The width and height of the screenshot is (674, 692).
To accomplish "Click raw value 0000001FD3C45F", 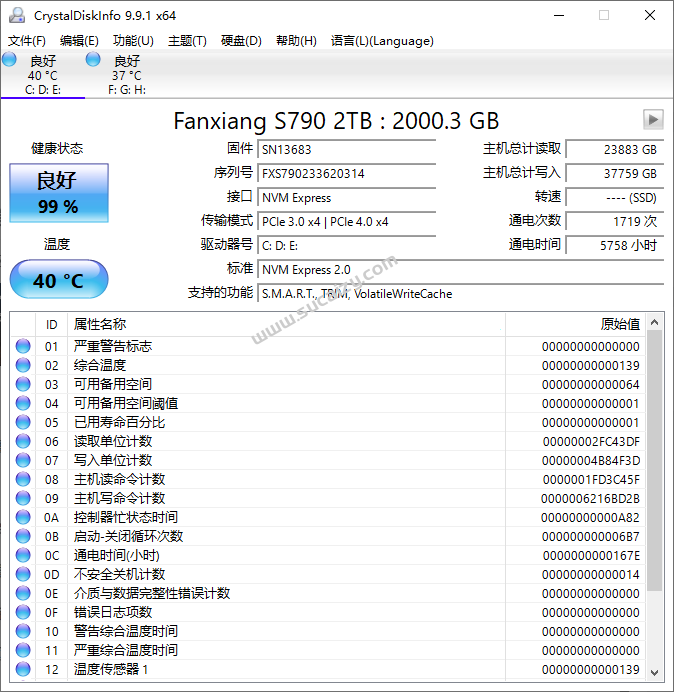I will tap(591, 479).
